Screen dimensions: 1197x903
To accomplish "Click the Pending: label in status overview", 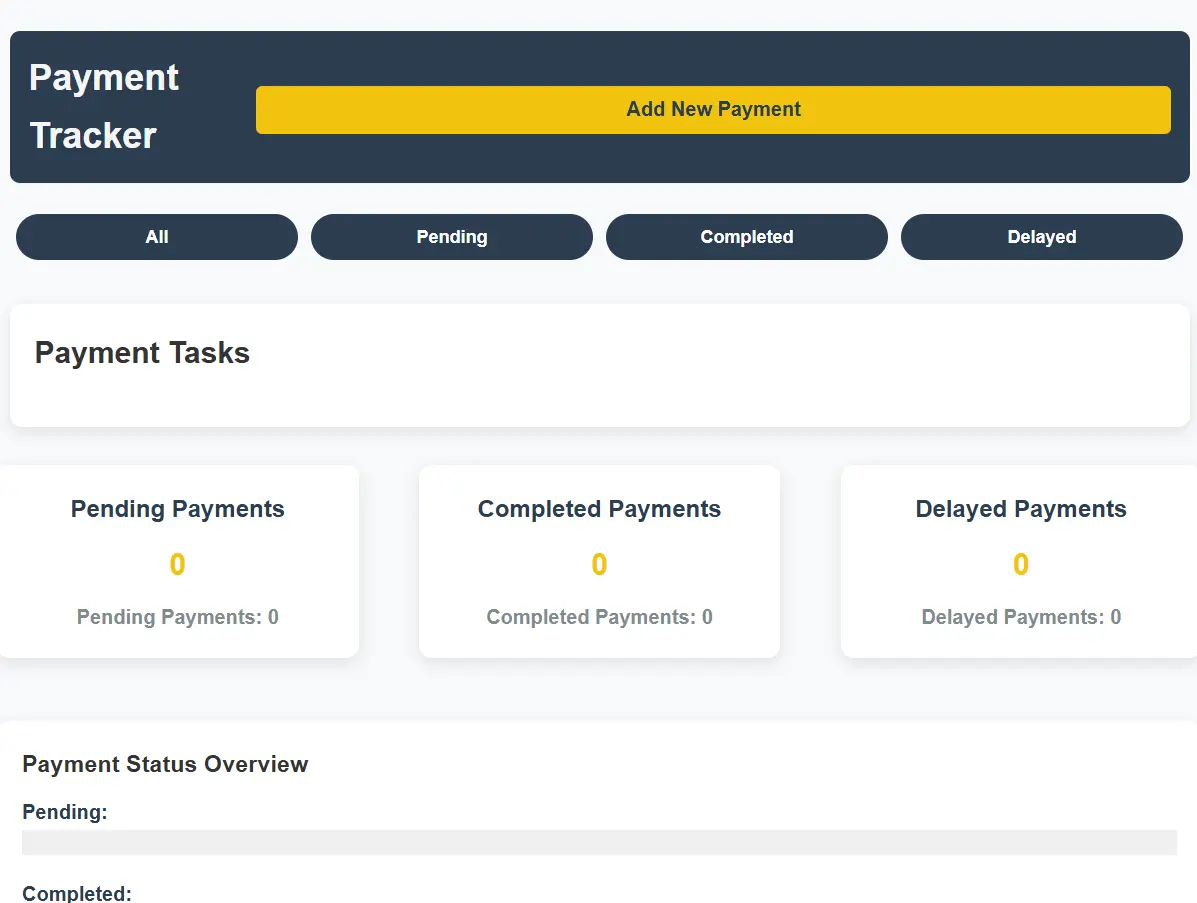I will click(x=64, y=812).
